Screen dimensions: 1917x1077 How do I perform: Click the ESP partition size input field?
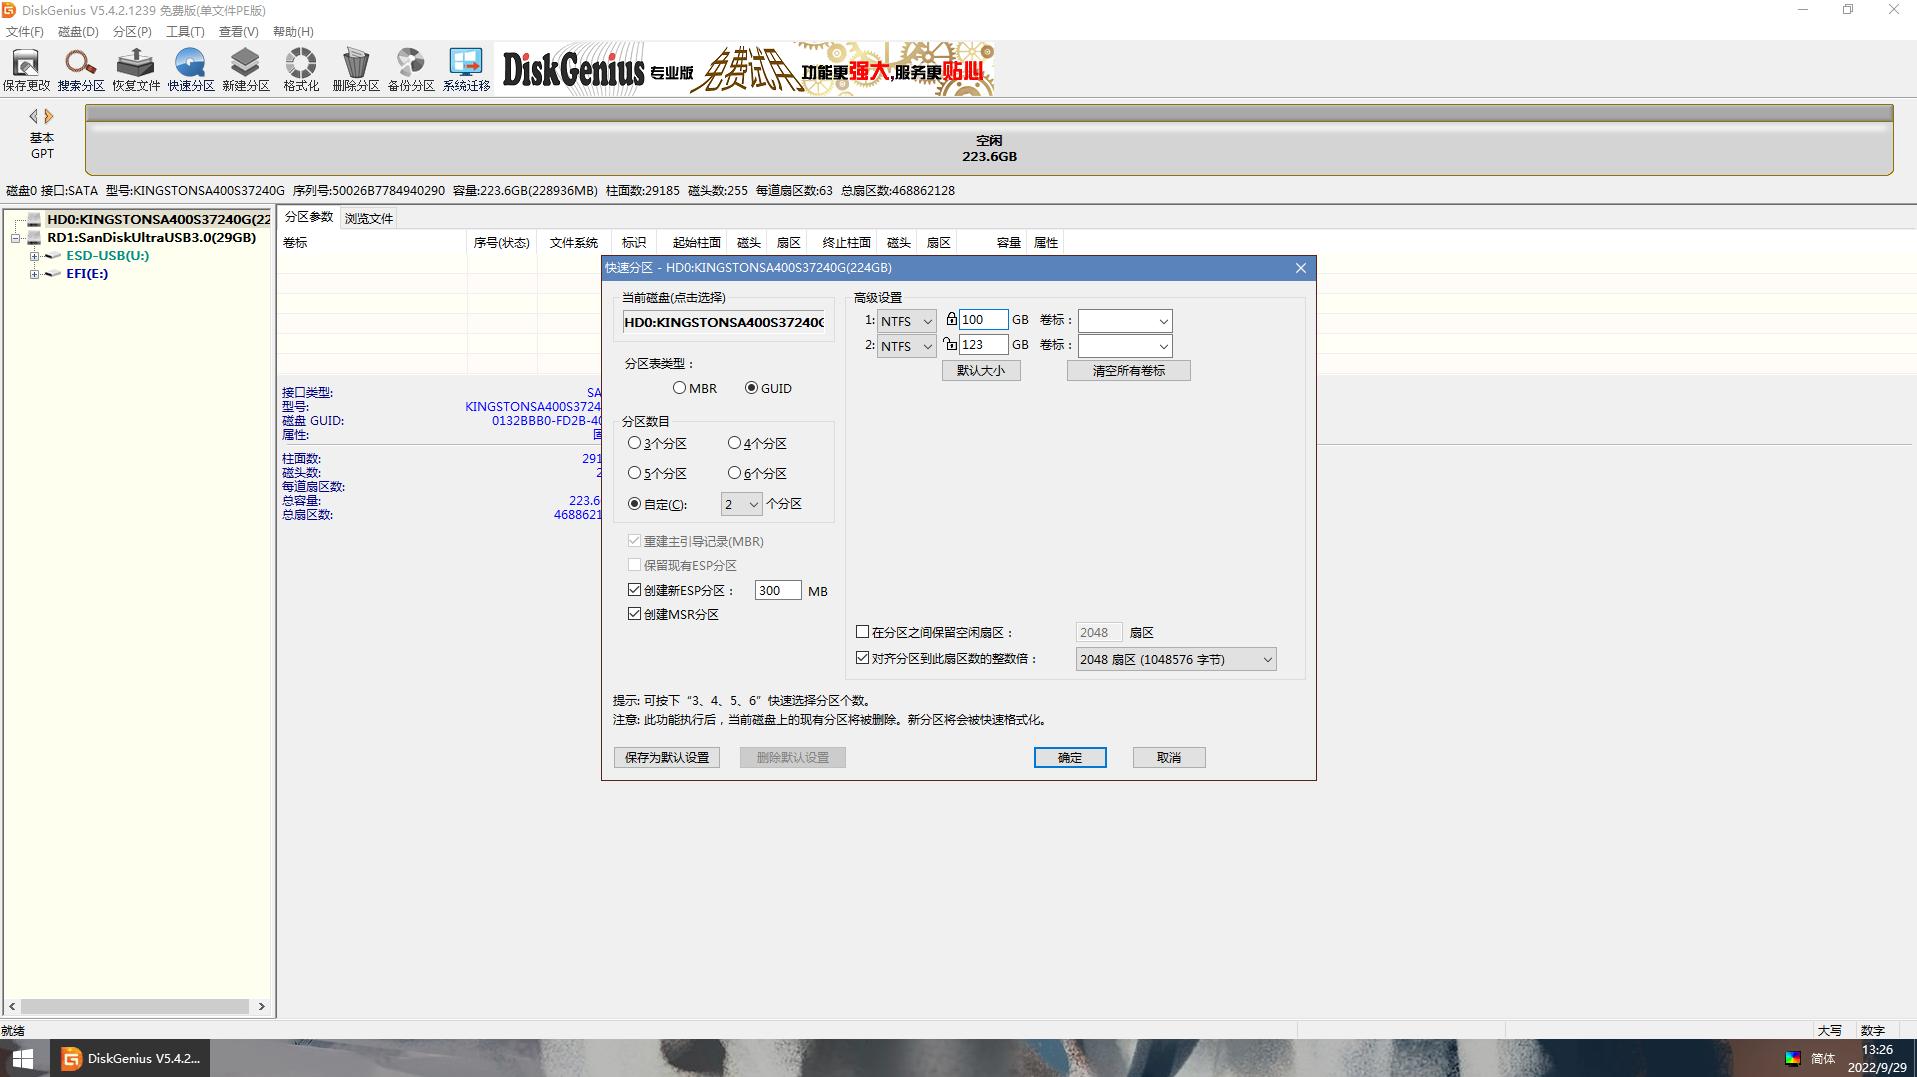click(x=777, y=591)
